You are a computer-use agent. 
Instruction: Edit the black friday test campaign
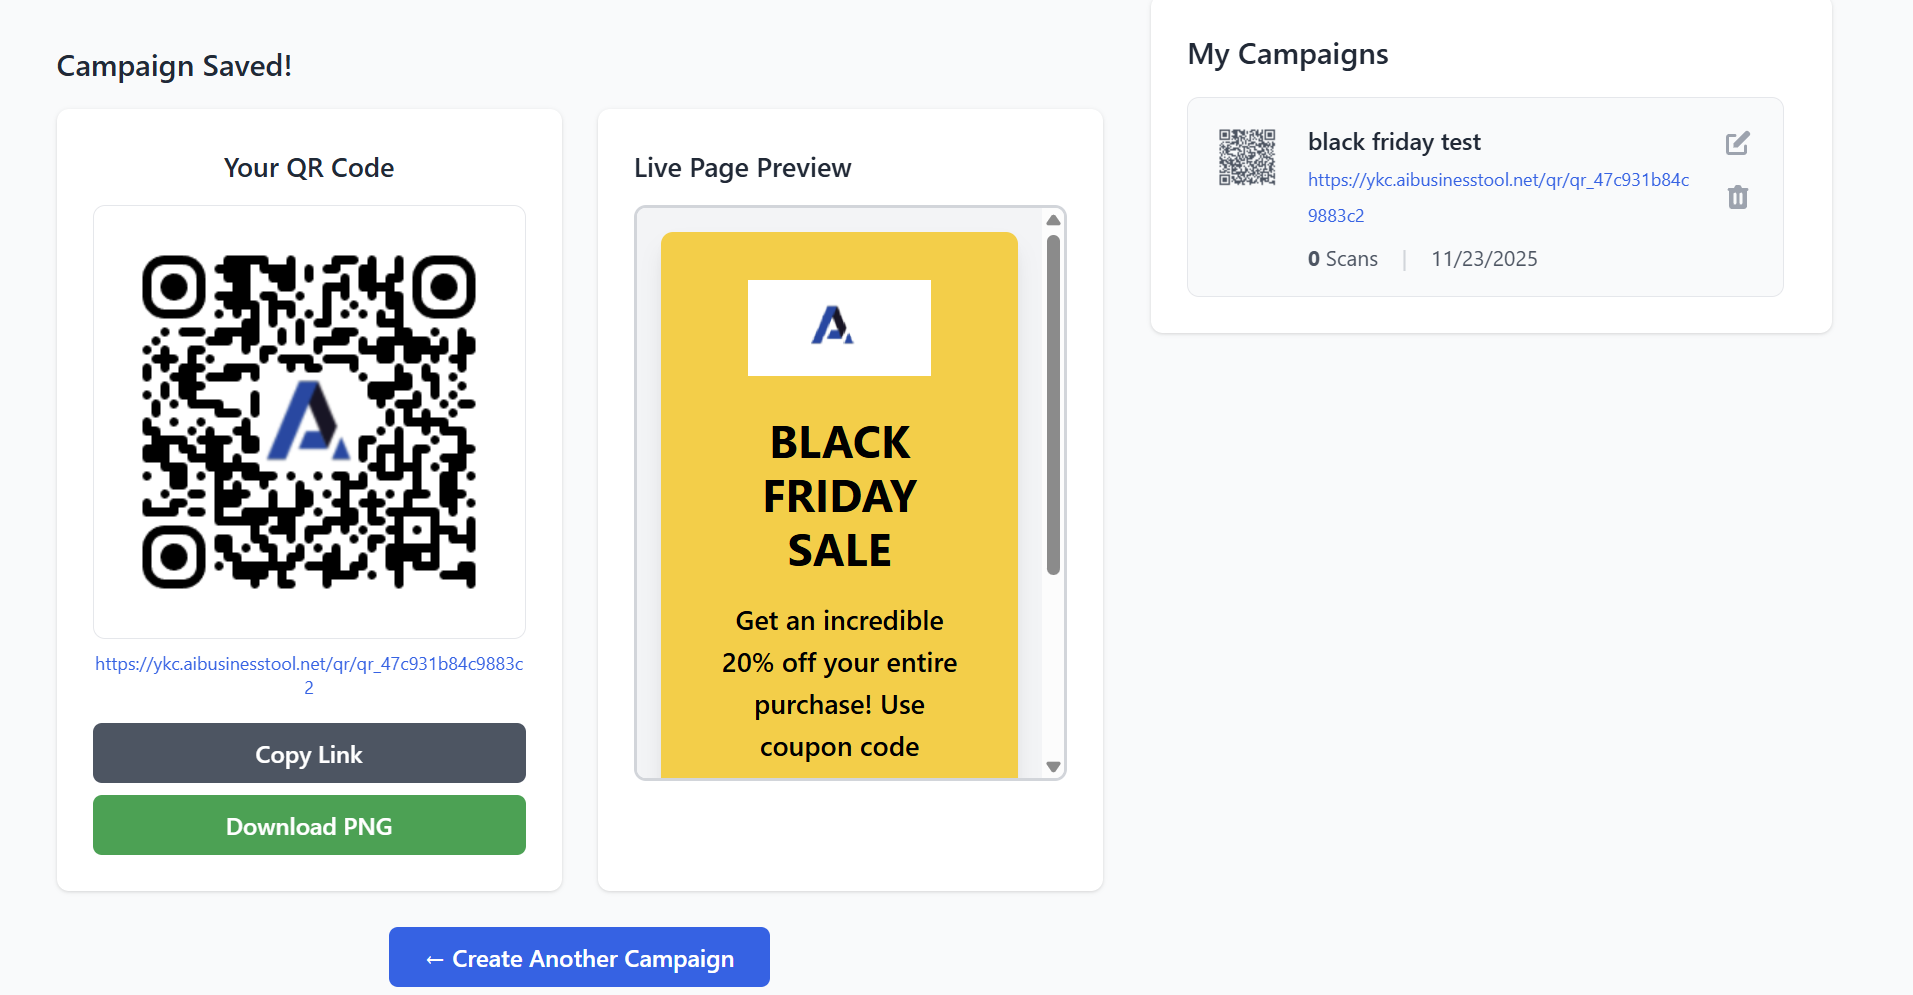pyautogui.click(x=1737, y=143)
